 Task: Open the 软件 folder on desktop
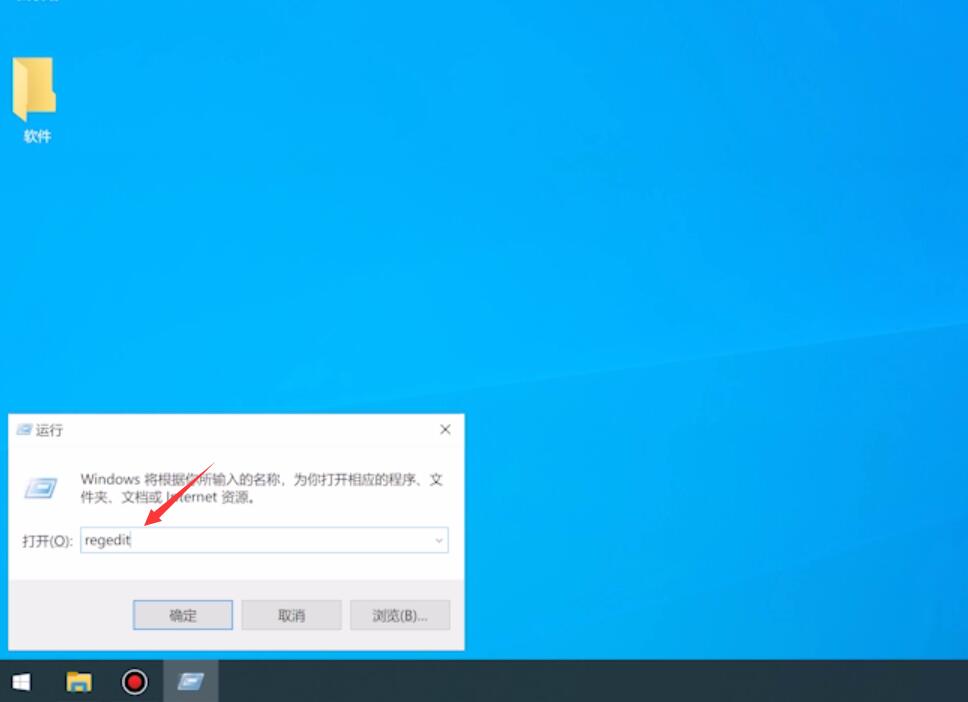point(35,99)
